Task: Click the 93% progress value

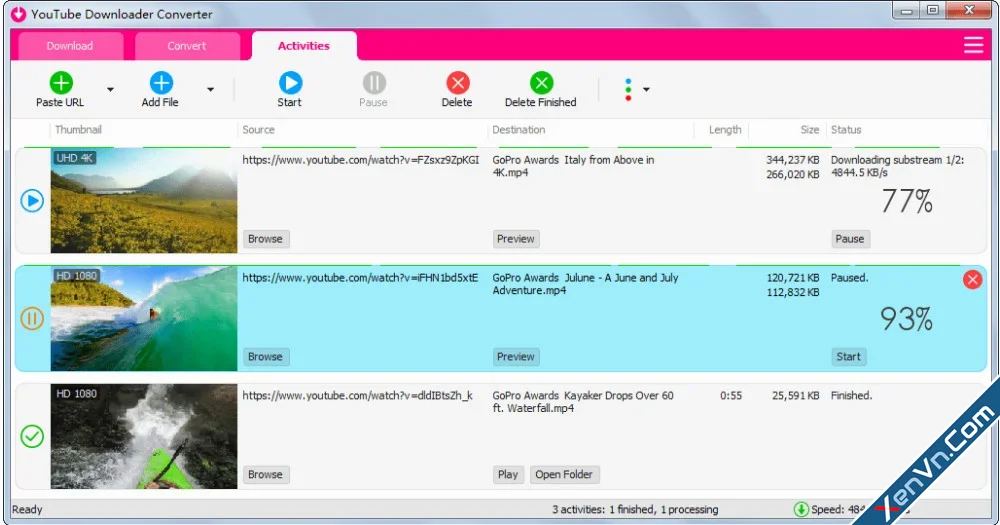Action: coord(907,319)
